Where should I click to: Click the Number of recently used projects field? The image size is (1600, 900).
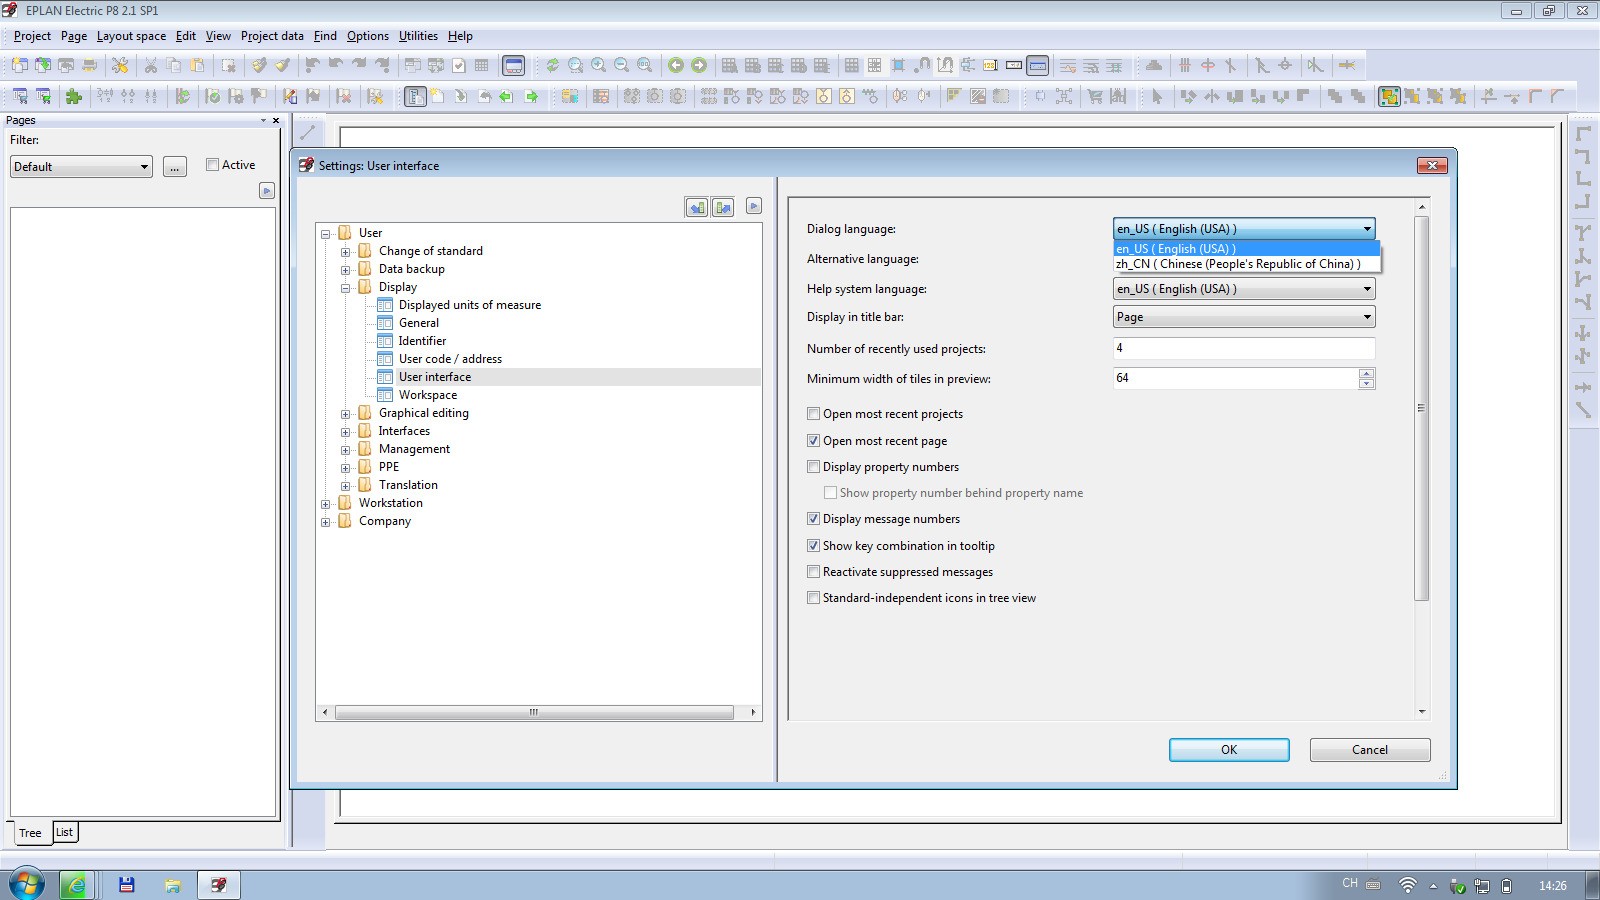(x=1244, y=348)
